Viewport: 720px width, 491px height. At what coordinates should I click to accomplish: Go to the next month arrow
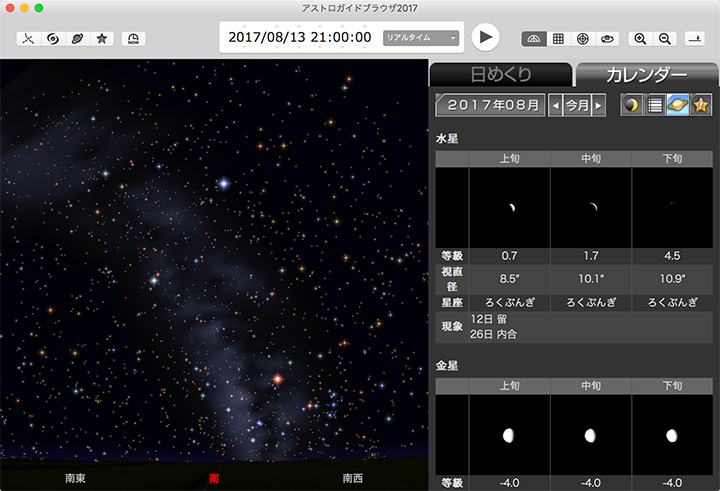[599, 106]
